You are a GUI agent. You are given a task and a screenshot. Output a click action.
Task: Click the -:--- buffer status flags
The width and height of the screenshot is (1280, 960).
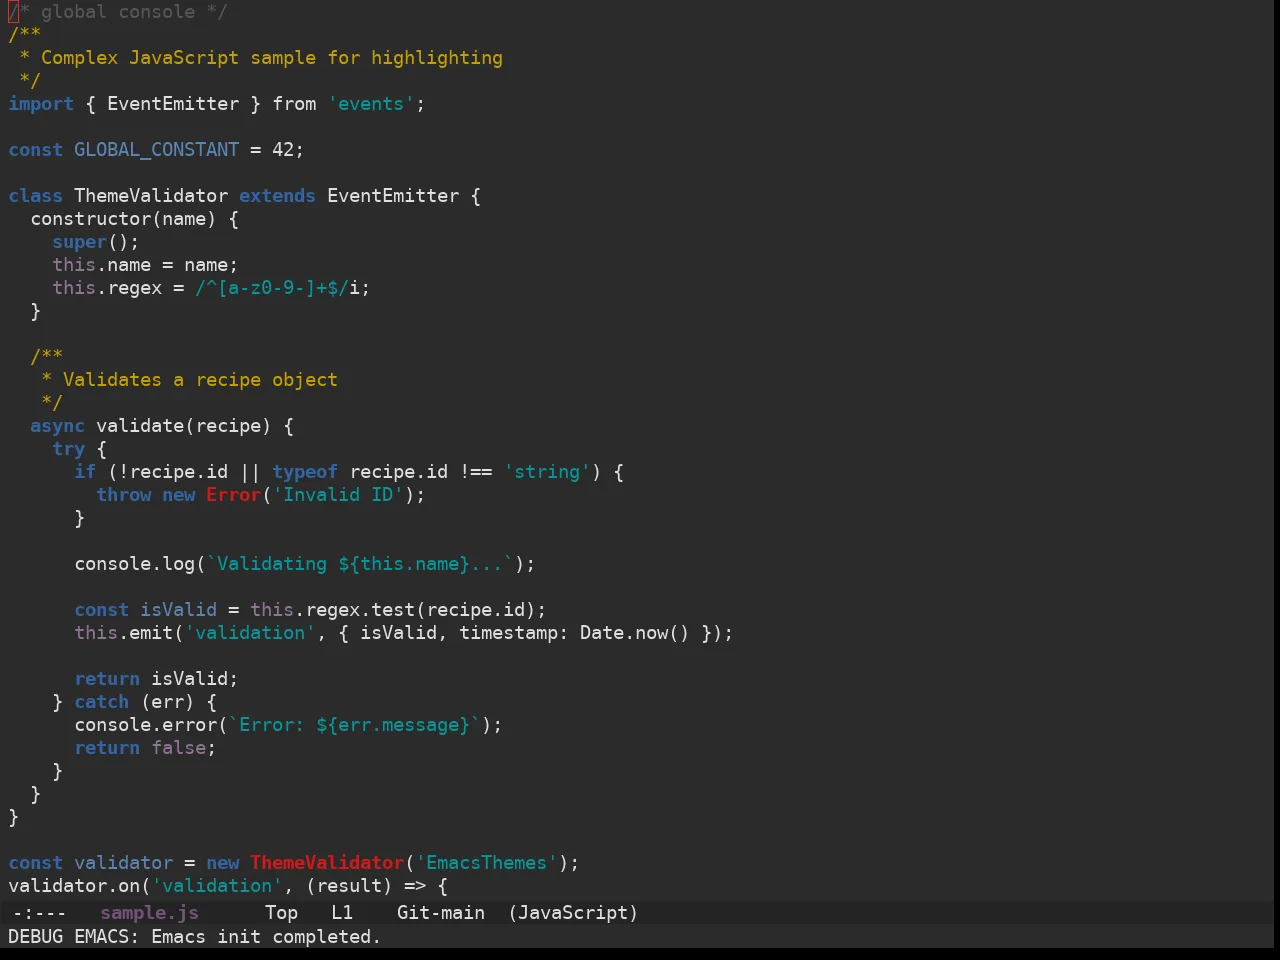pyautogui.click(x=39, y=913)
